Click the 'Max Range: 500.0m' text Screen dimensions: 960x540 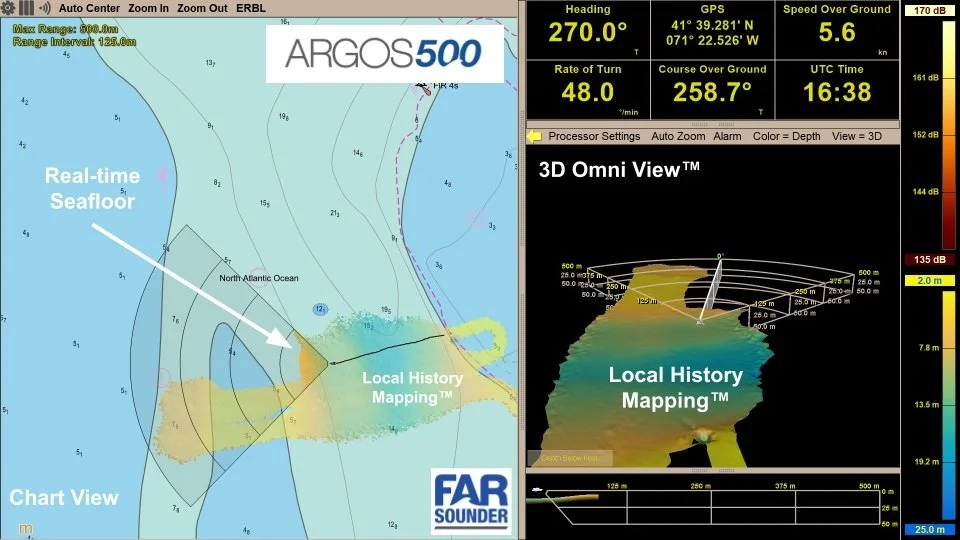(65, 29)
